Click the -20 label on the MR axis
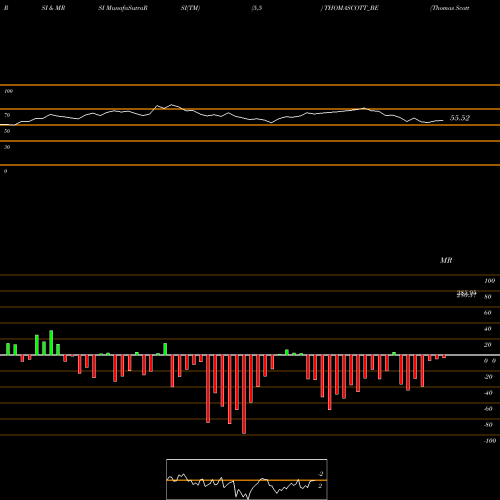The image size is (500, 500). [x=488, y=377]
